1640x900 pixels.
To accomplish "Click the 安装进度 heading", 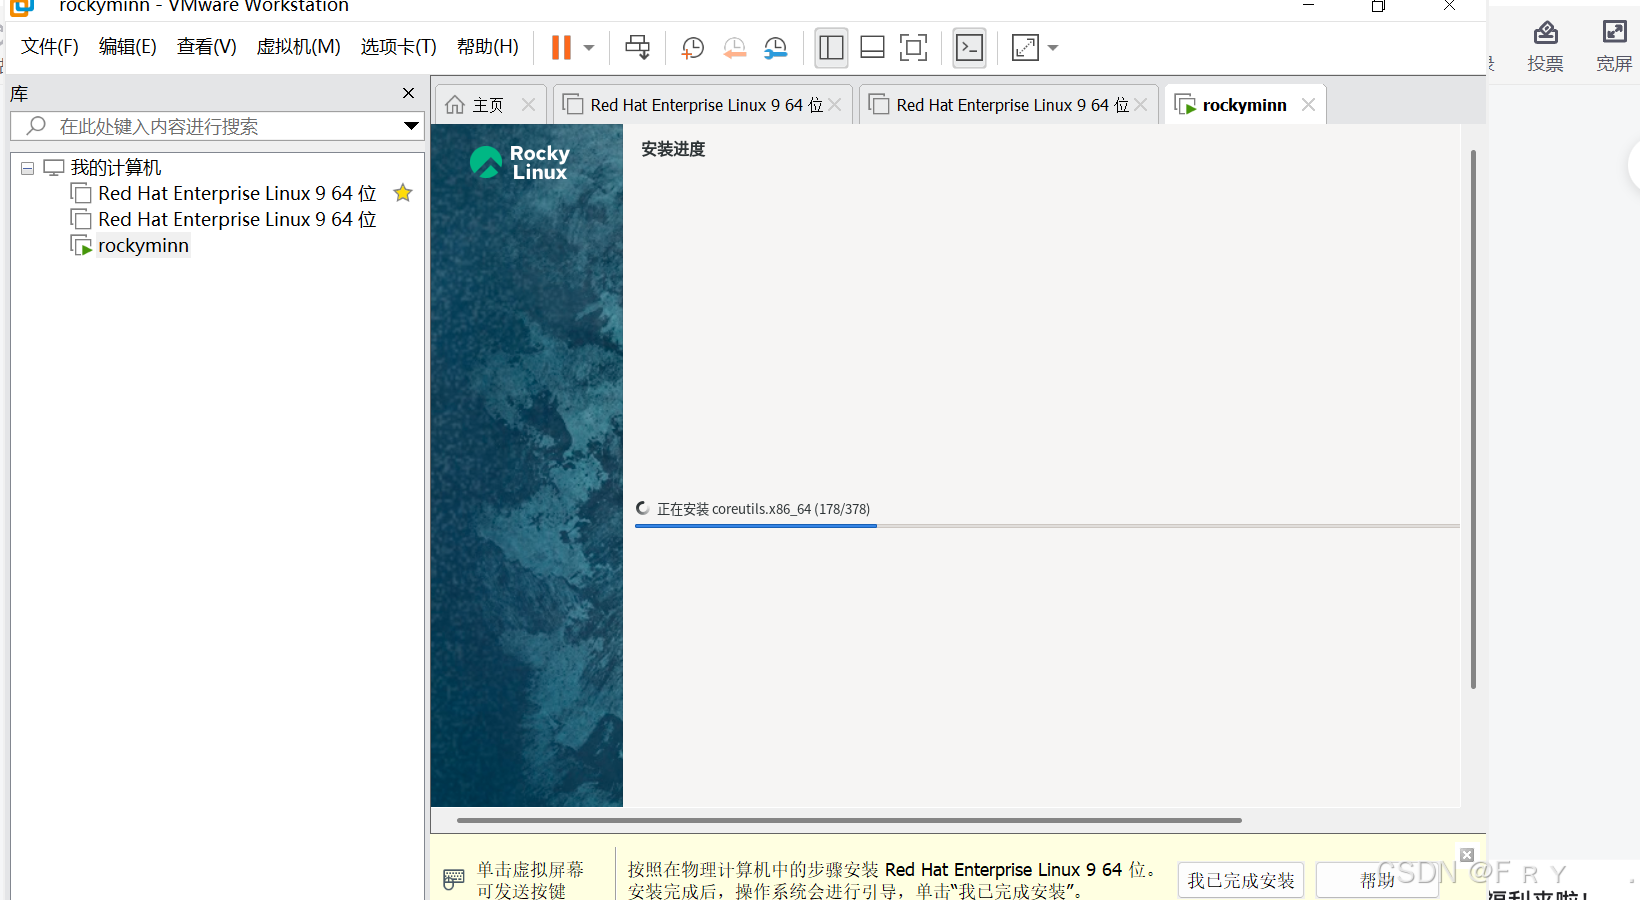I will pos(673,149).
